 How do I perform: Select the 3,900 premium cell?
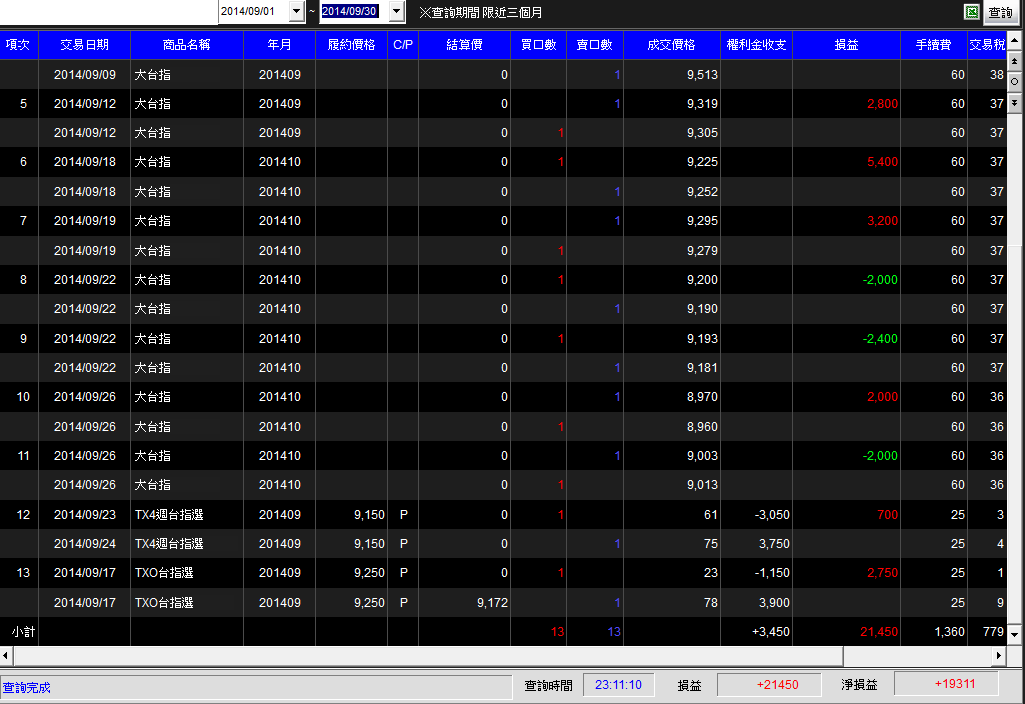pyautogui.click(x=756, y=603)
